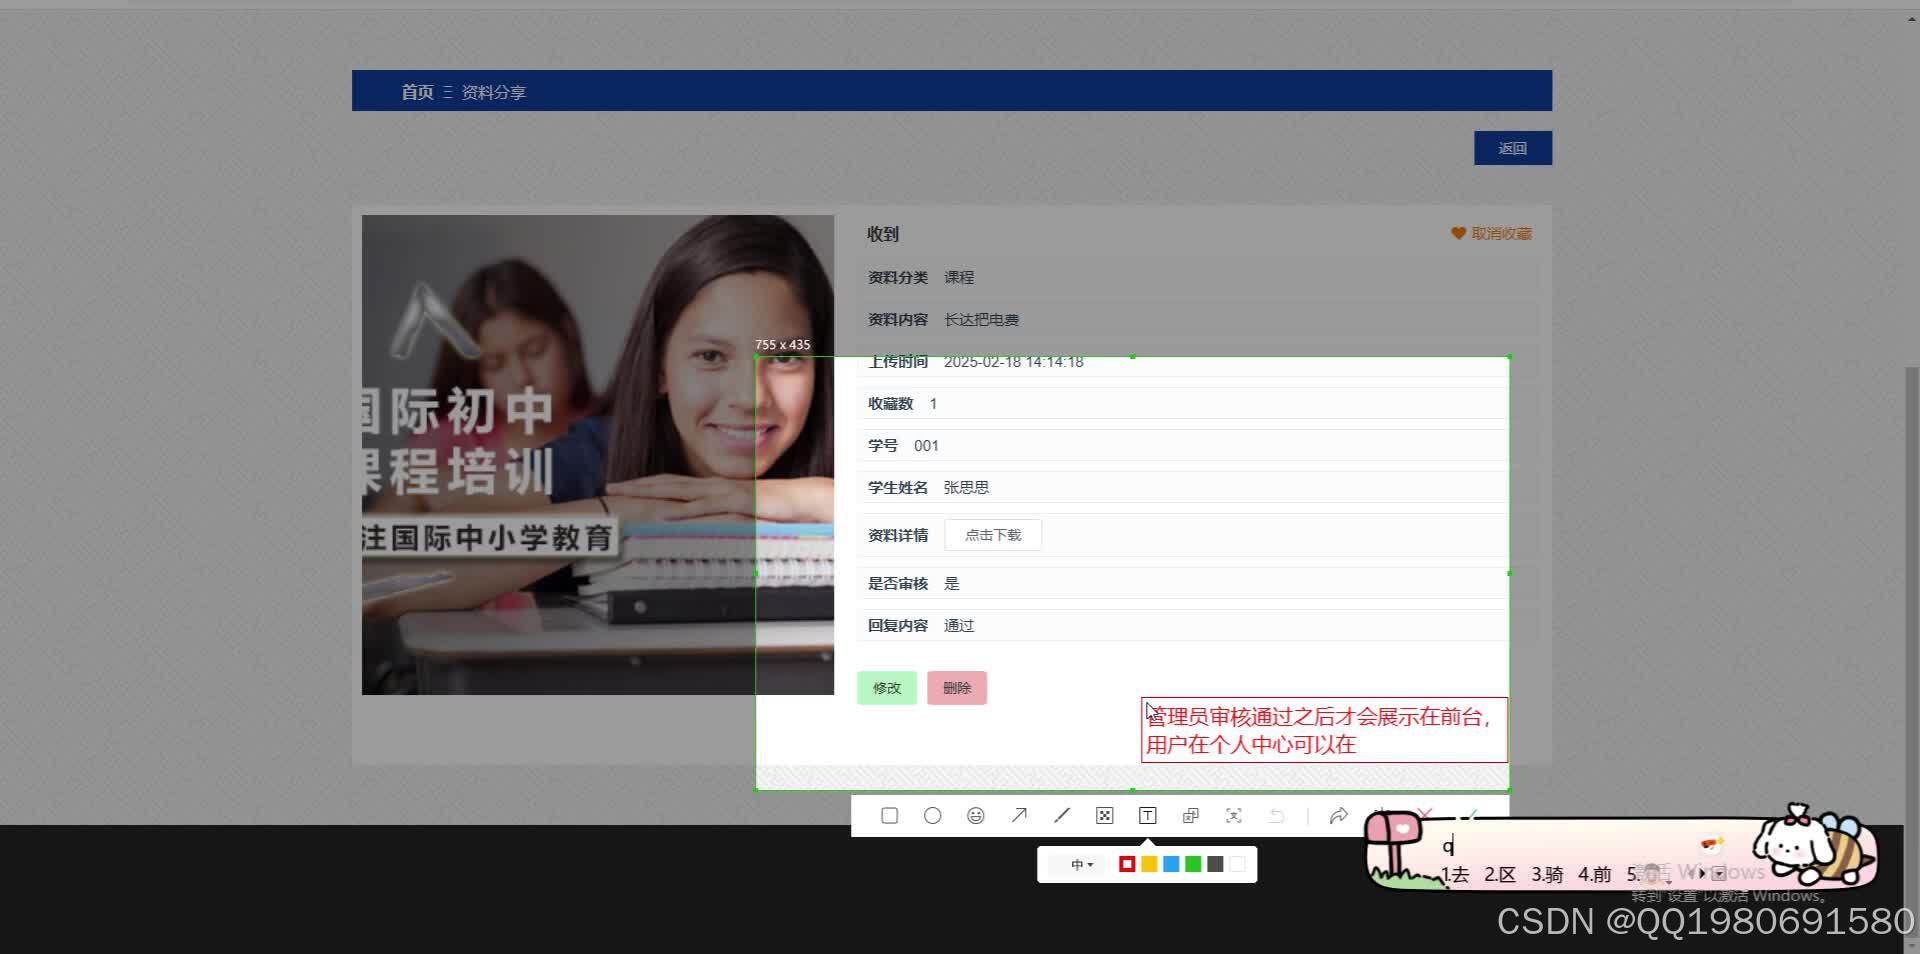Select the pencil line tool
The height and width of the screenshot is (954, 1920).
coord(1061,816)
